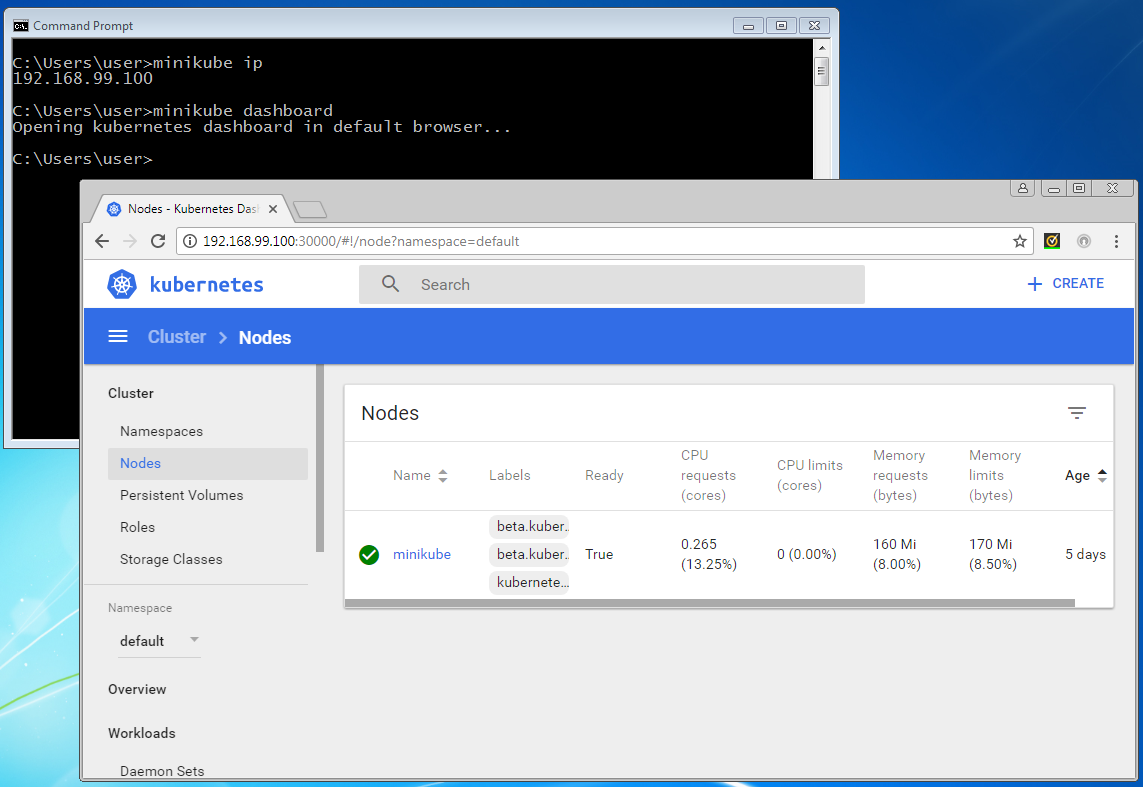1143x787 pixels.
Task: Reload the page with the refresh icon
Action: [x=157, y=241]
